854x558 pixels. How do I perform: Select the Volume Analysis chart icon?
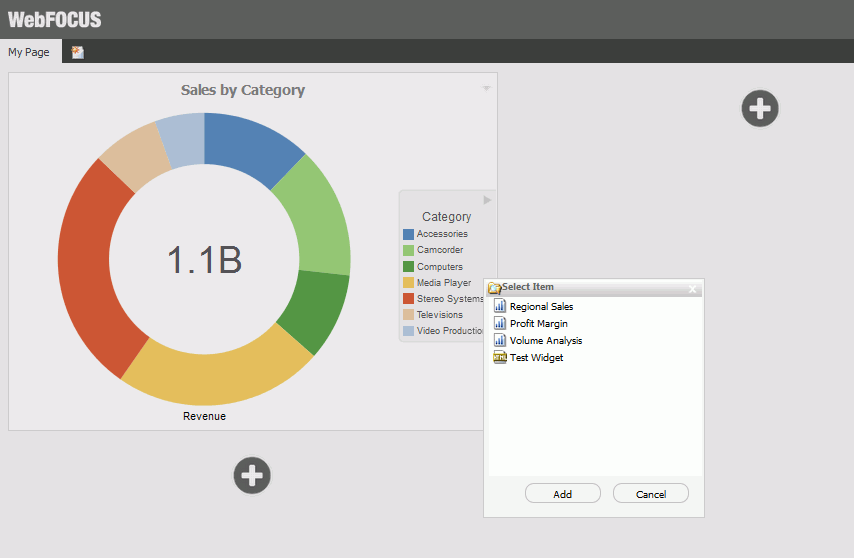click(x=500, y=341)
